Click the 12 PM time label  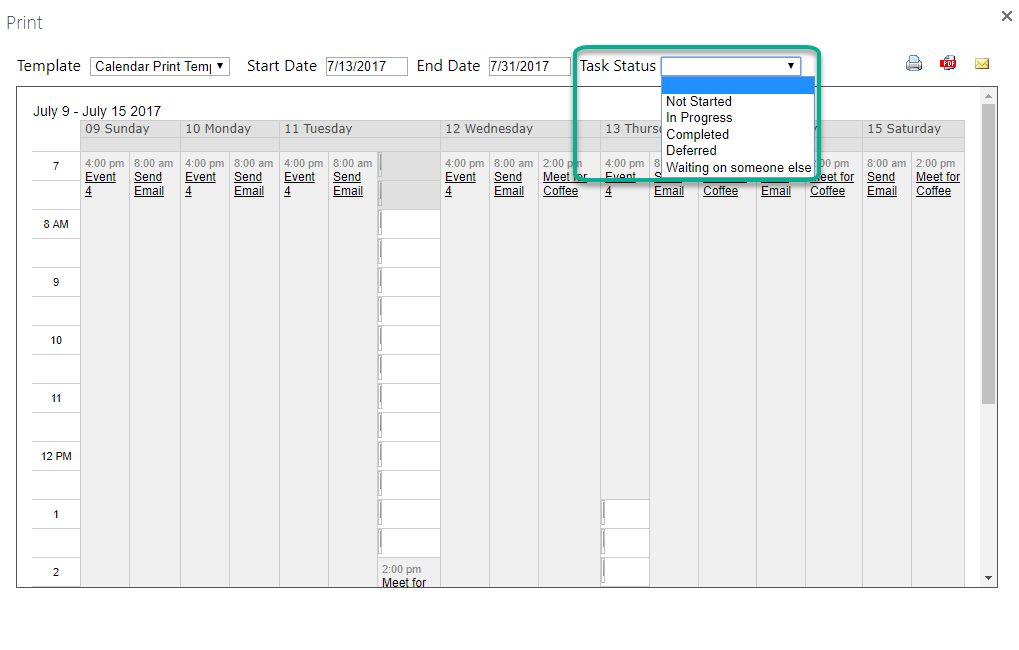point(56,456)
